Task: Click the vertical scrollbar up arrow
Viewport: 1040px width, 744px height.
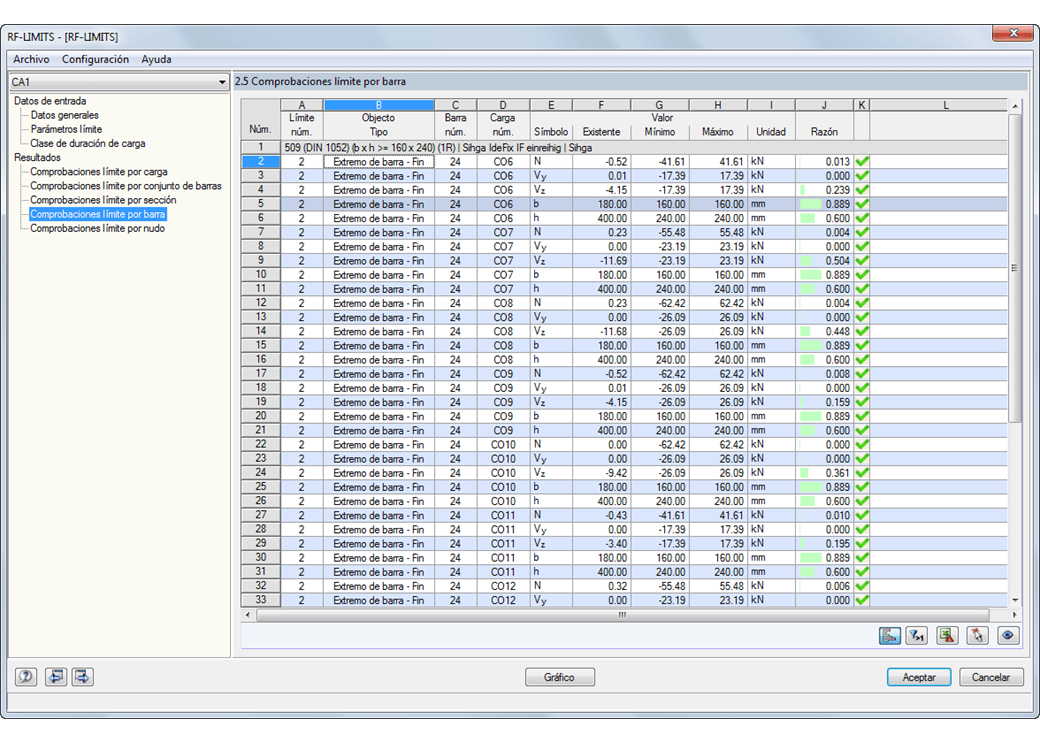Action: point(1015,106)
